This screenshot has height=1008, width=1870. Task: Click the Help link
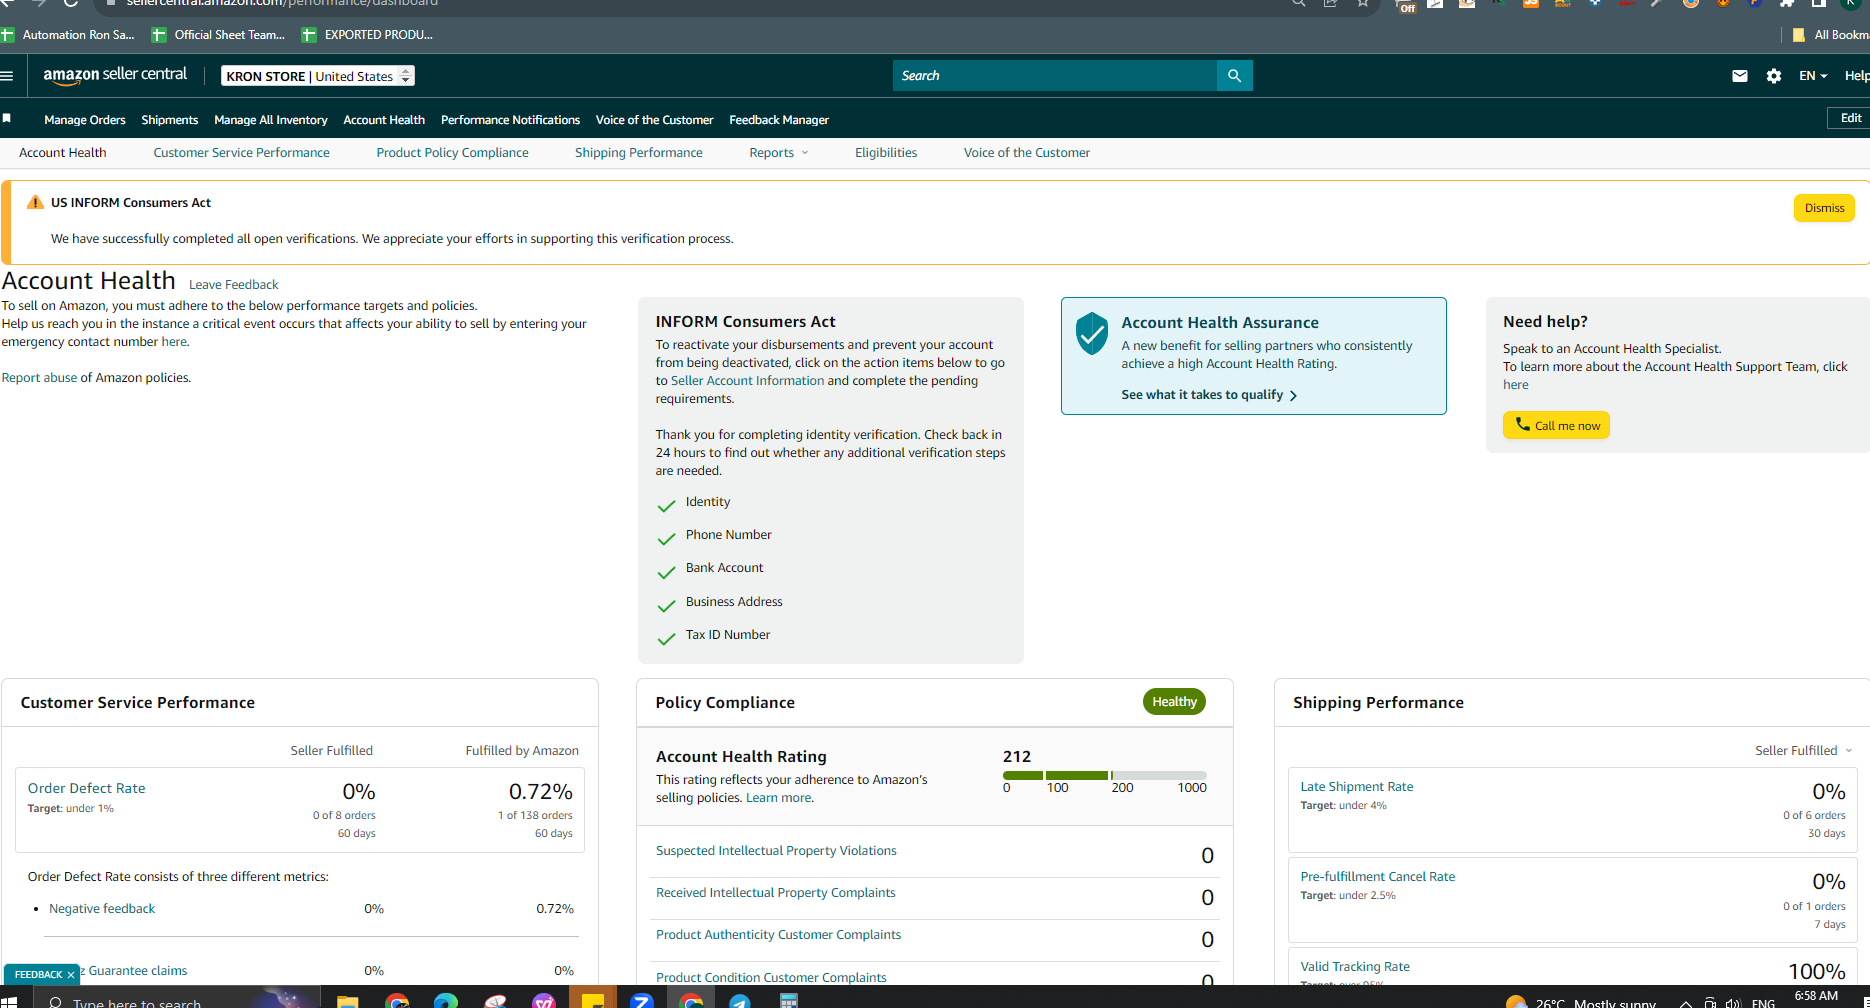click(x=1857, y=76)
